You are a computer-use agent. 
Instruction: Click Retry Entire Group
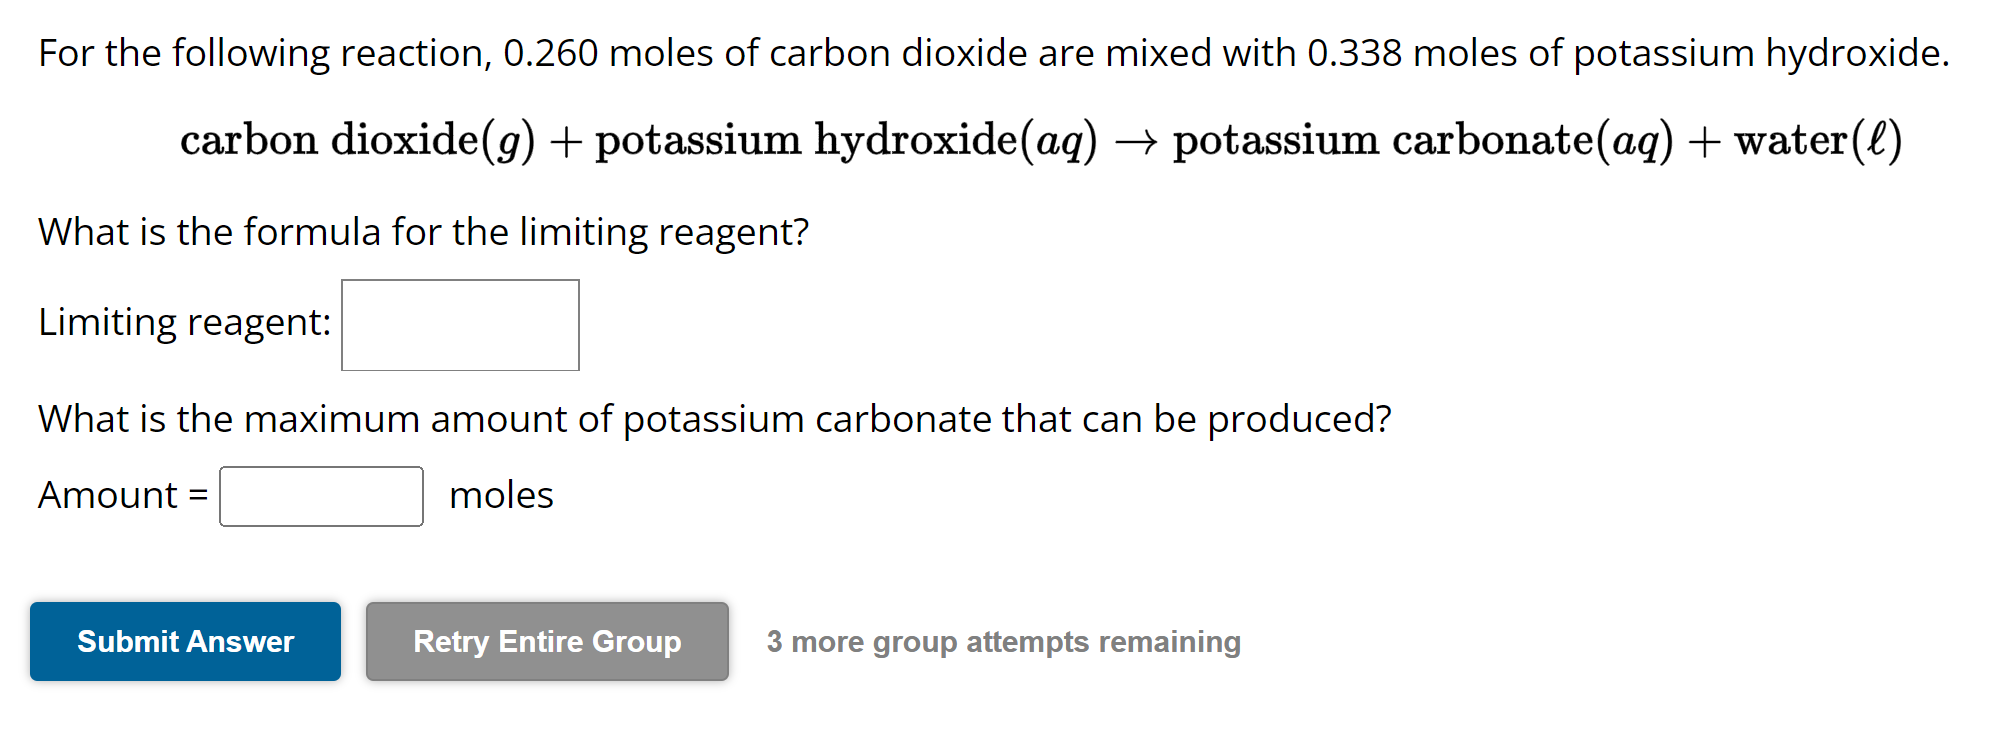[x=546, y=641]
